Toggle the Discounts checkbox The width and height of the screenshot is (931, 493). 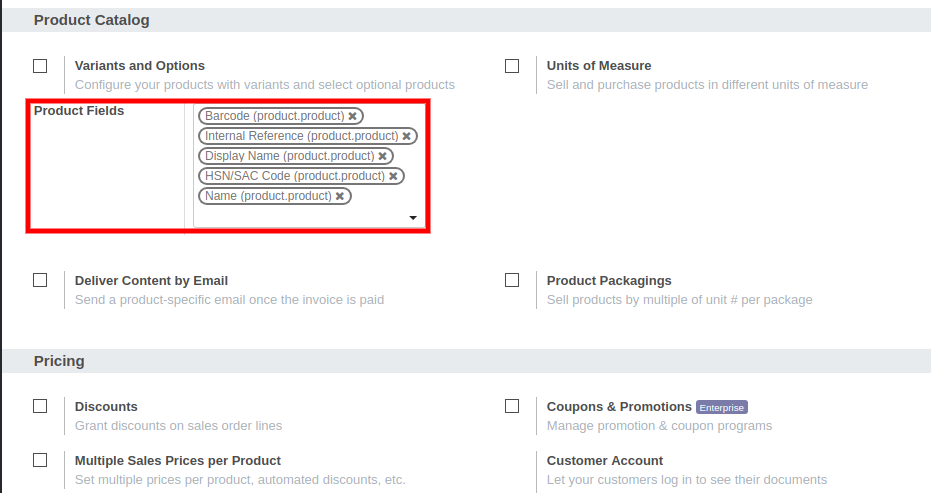(40, 406)
